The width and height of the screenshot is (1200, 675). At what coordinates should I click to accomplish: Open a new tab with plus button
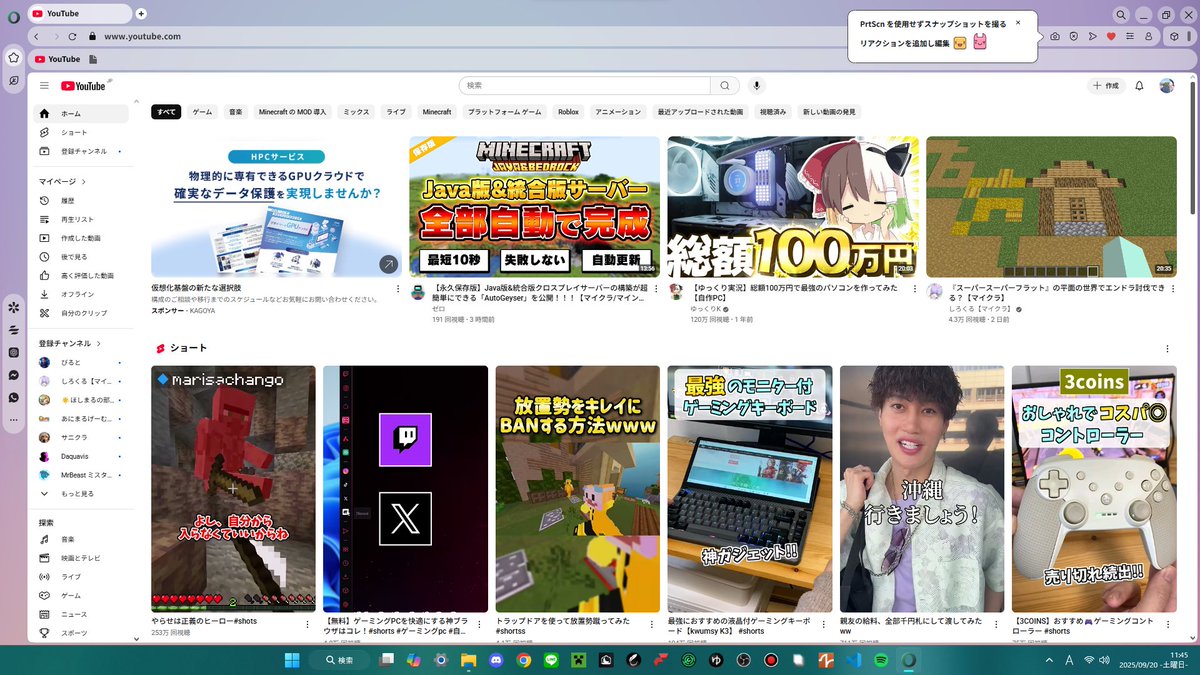pyautogui.click(x=141, y=14)
